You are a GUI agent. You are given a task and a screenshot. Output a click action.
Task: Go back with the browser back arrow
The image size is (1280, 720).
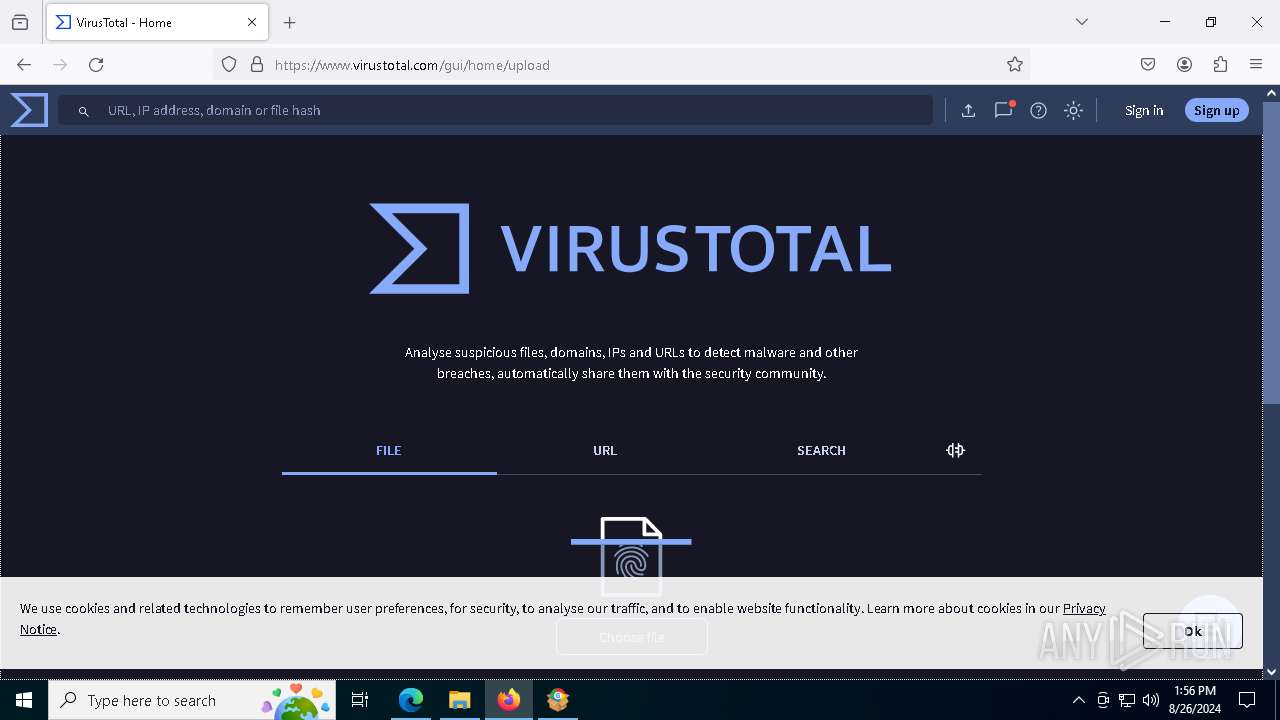pyautogui.click(x=24, y=65)
